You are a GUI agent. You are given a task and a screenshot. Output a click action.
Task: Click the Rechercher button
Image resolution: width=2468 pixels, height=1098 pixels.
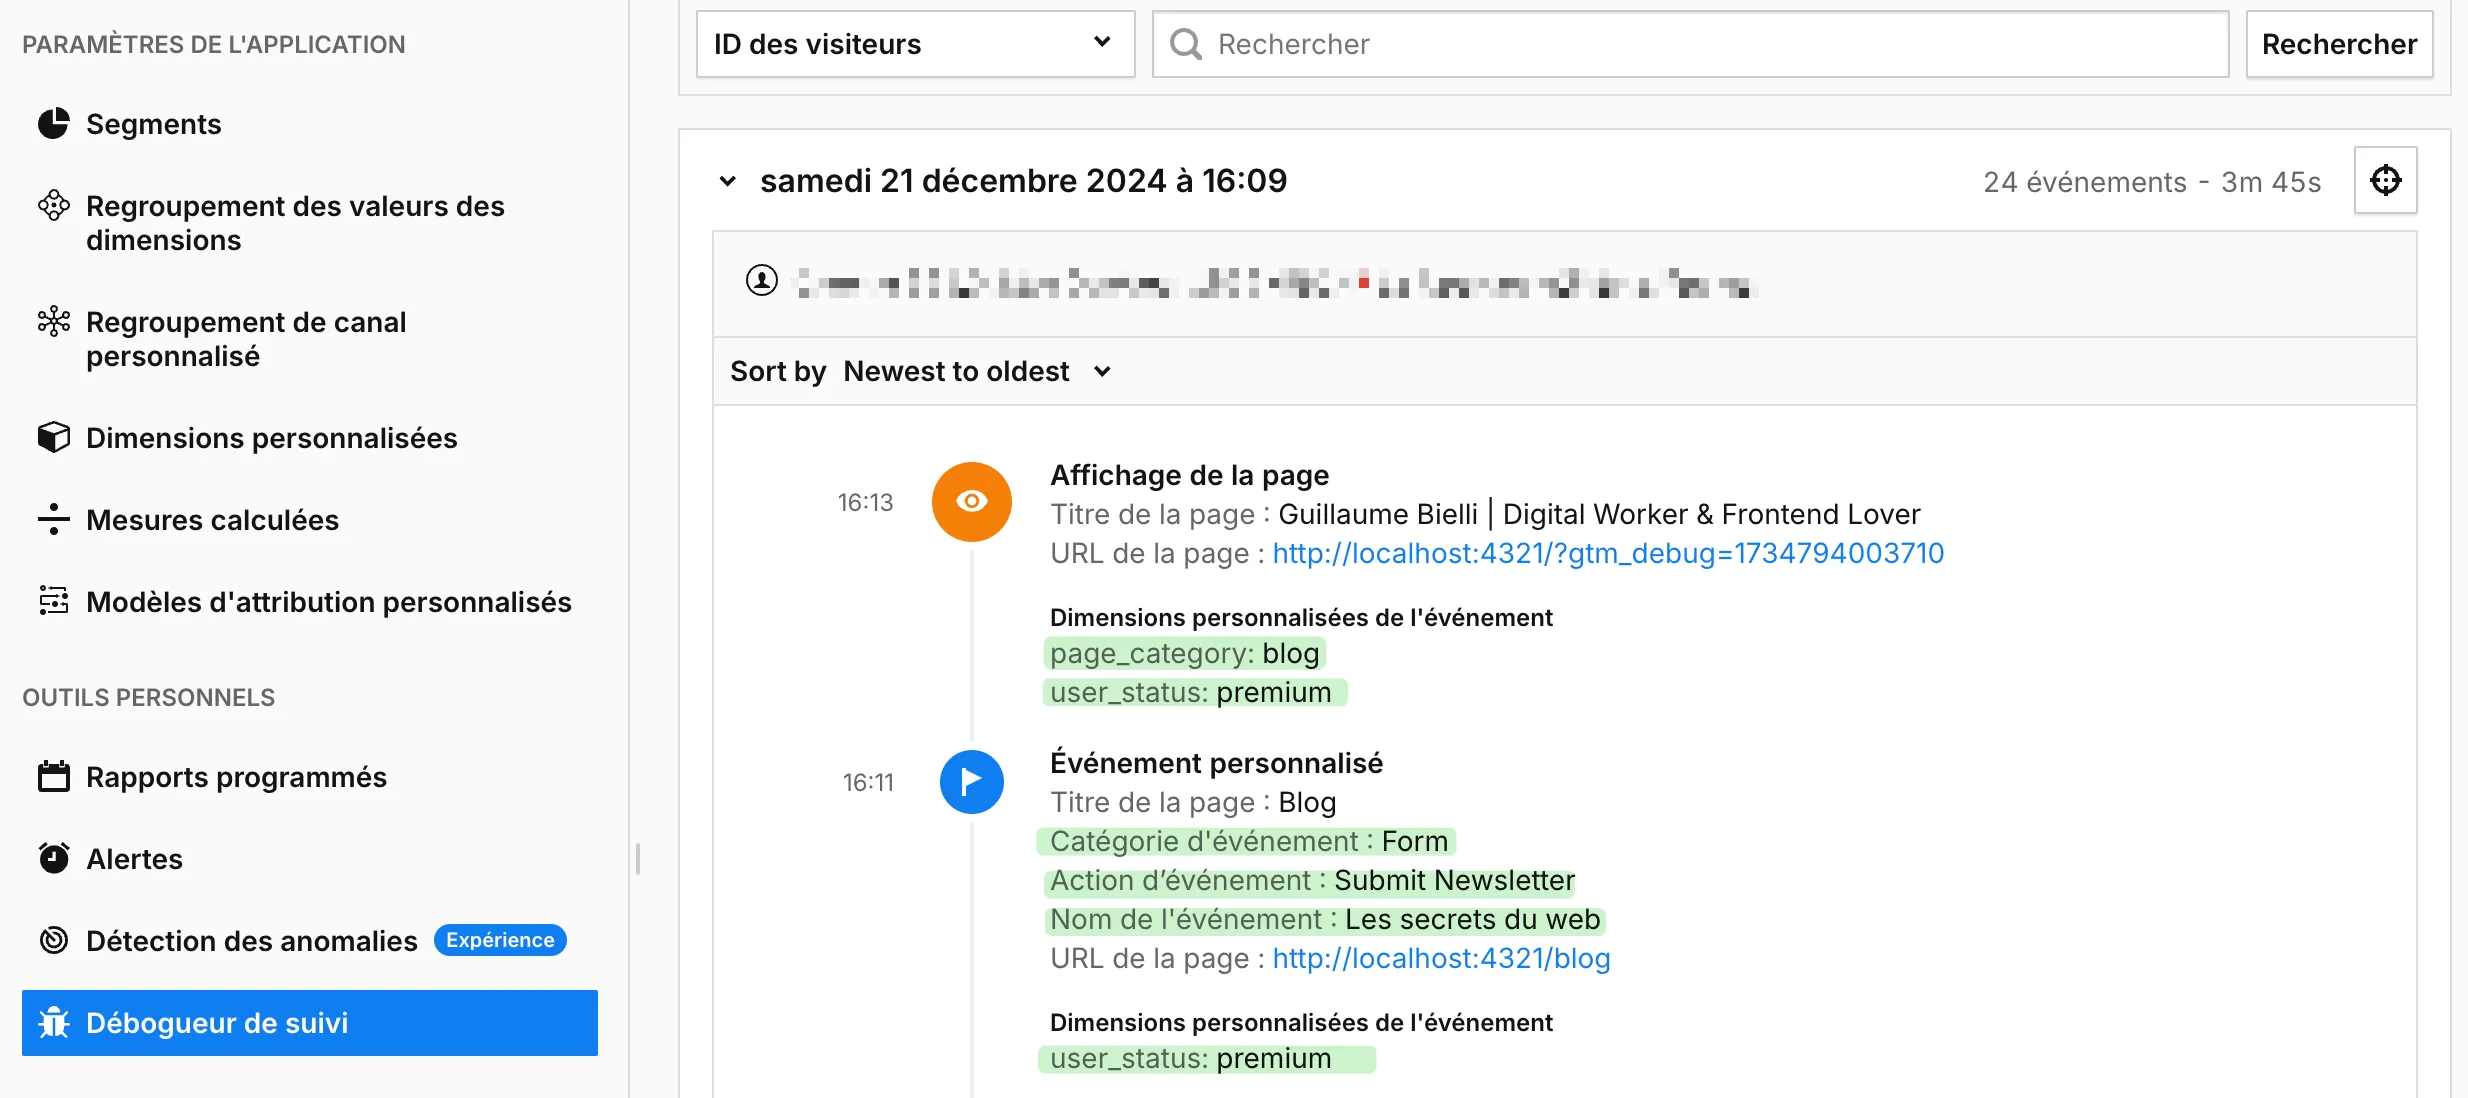pos(2339,43)
